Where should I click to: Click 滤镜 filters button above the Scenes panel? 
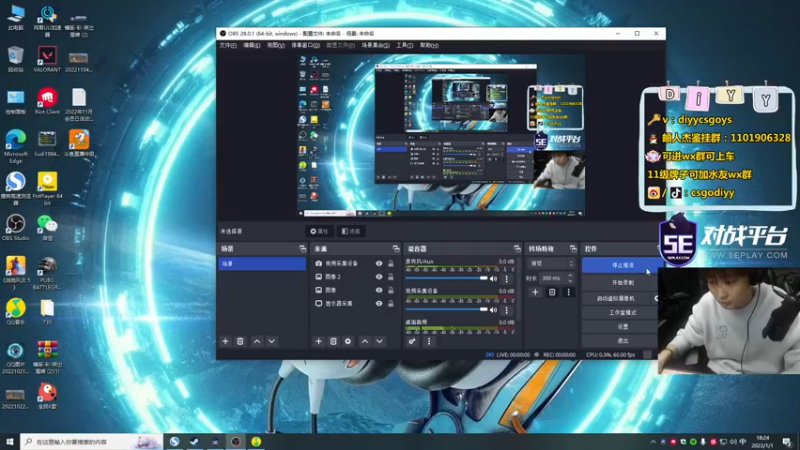pyautogui.click(x=351, y=231)
